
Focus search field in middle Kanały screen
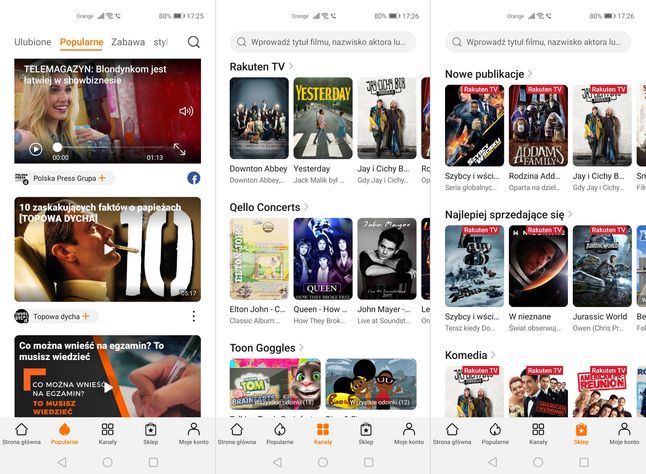pyautogui.click(x=323, y=42)
